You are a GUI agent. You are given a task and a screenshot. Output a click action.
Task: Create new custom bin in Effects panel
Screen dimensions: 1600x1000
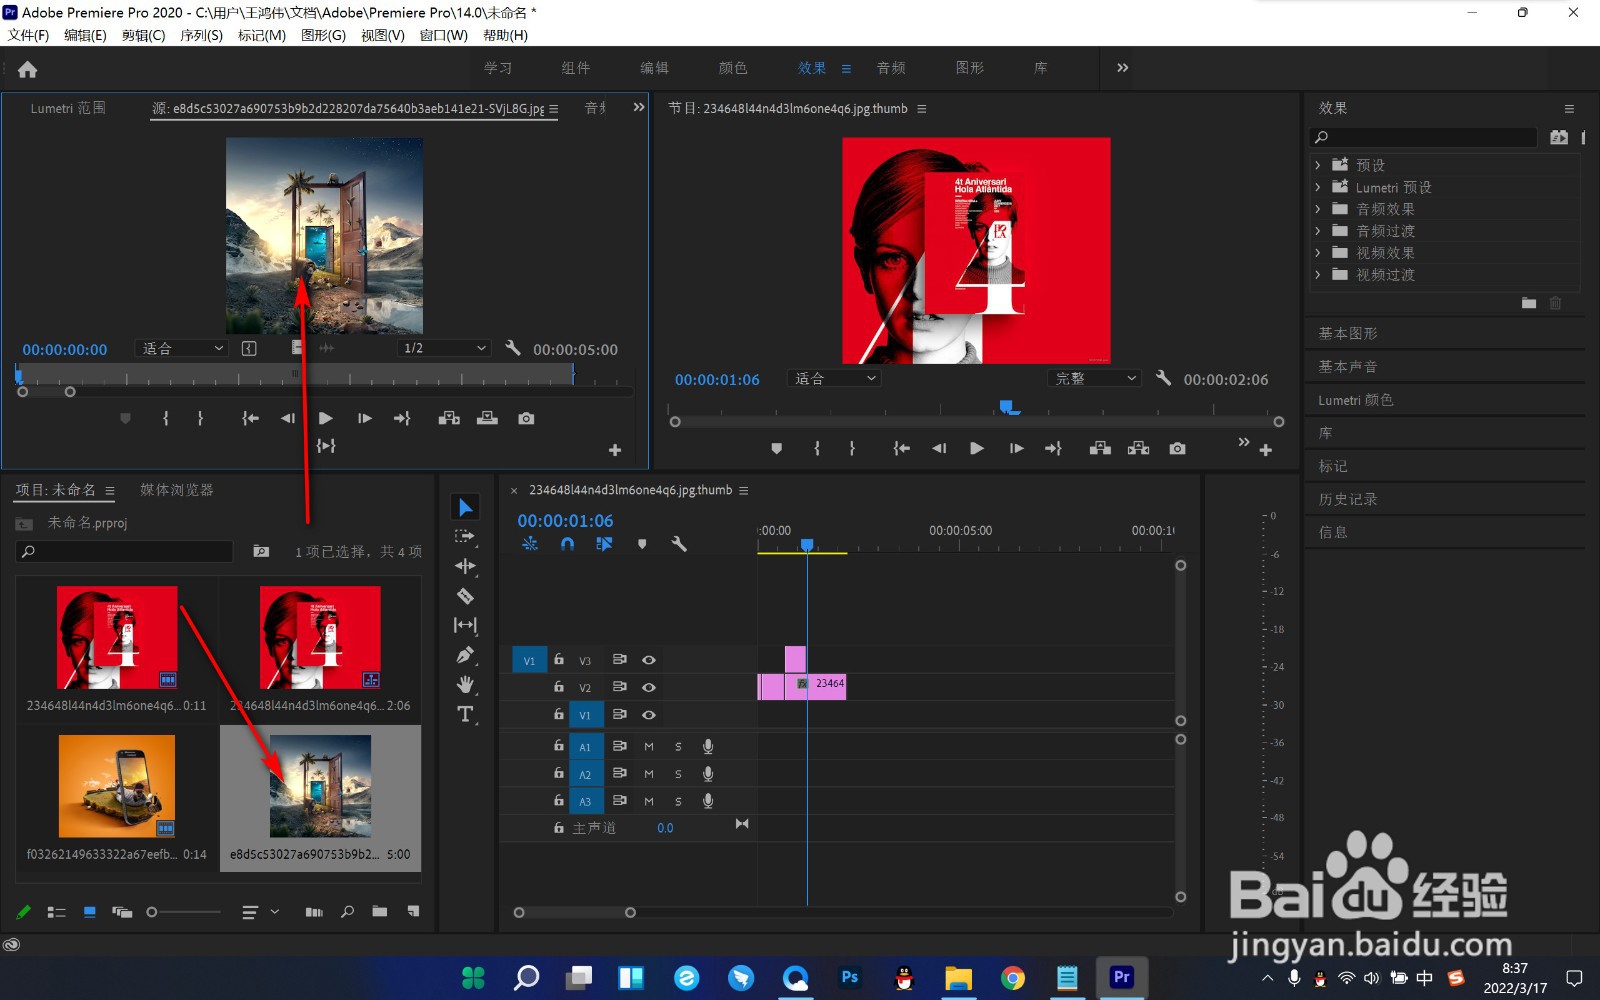pyautogui.click(x=1529, y=303)
